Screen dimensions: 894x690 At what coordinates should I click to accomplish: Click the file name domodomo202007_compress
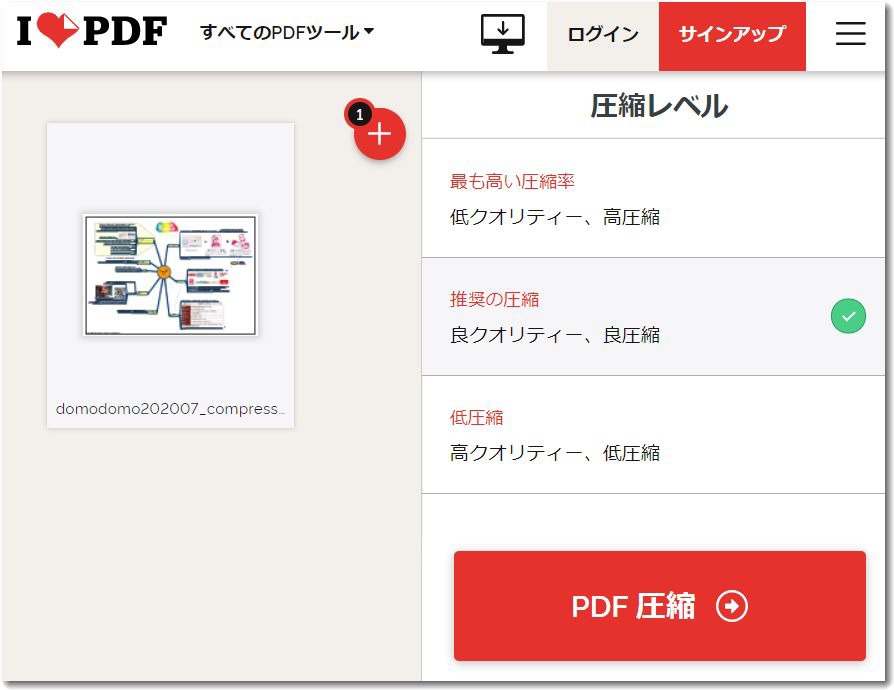coord(170,409)
